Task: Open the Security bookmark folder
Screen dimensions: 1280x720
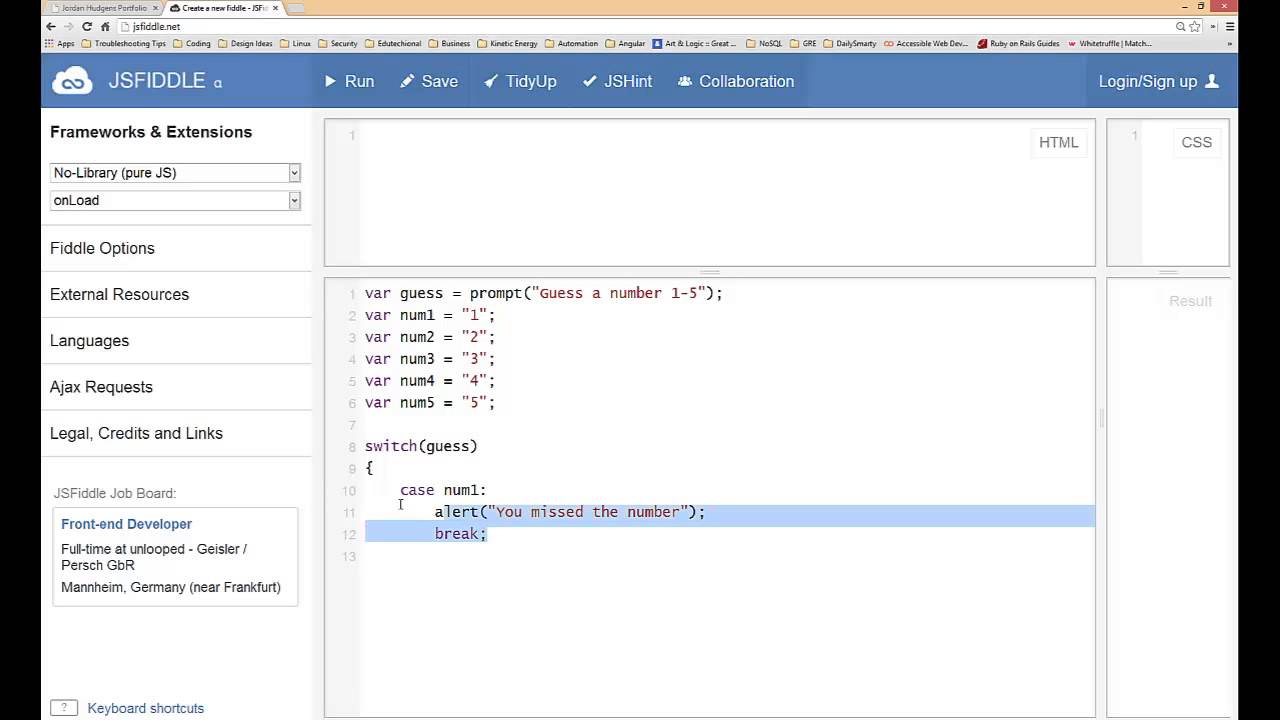Action: point(338,44)
